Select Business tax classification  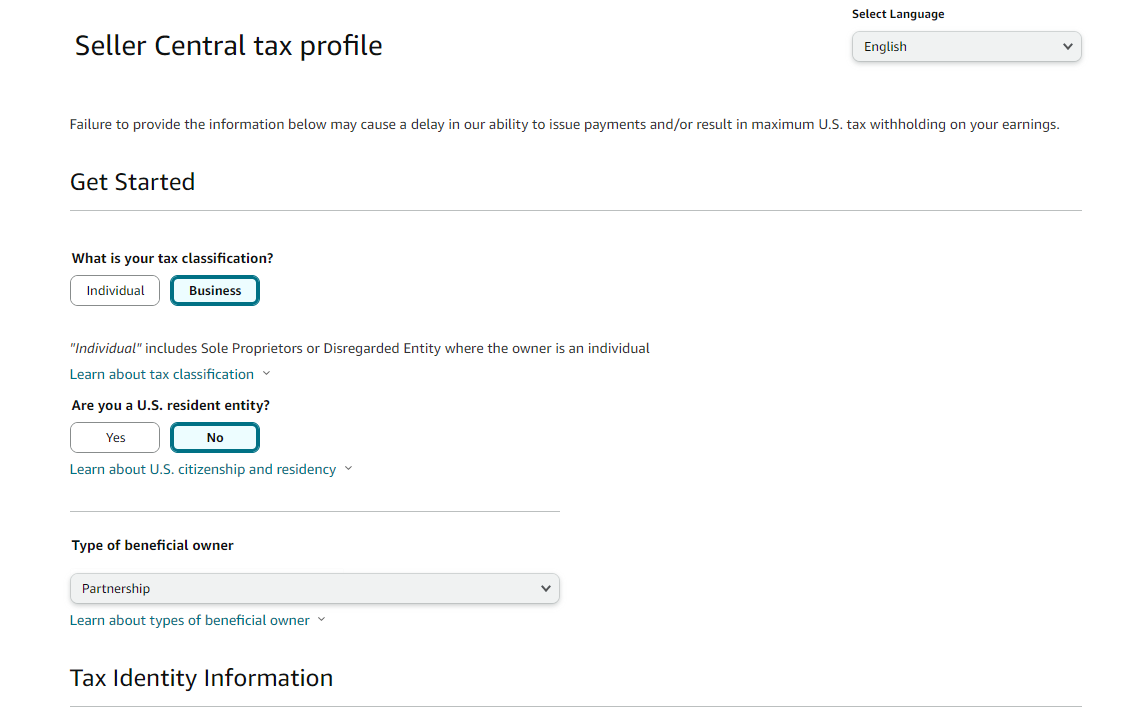coord(215,291)
